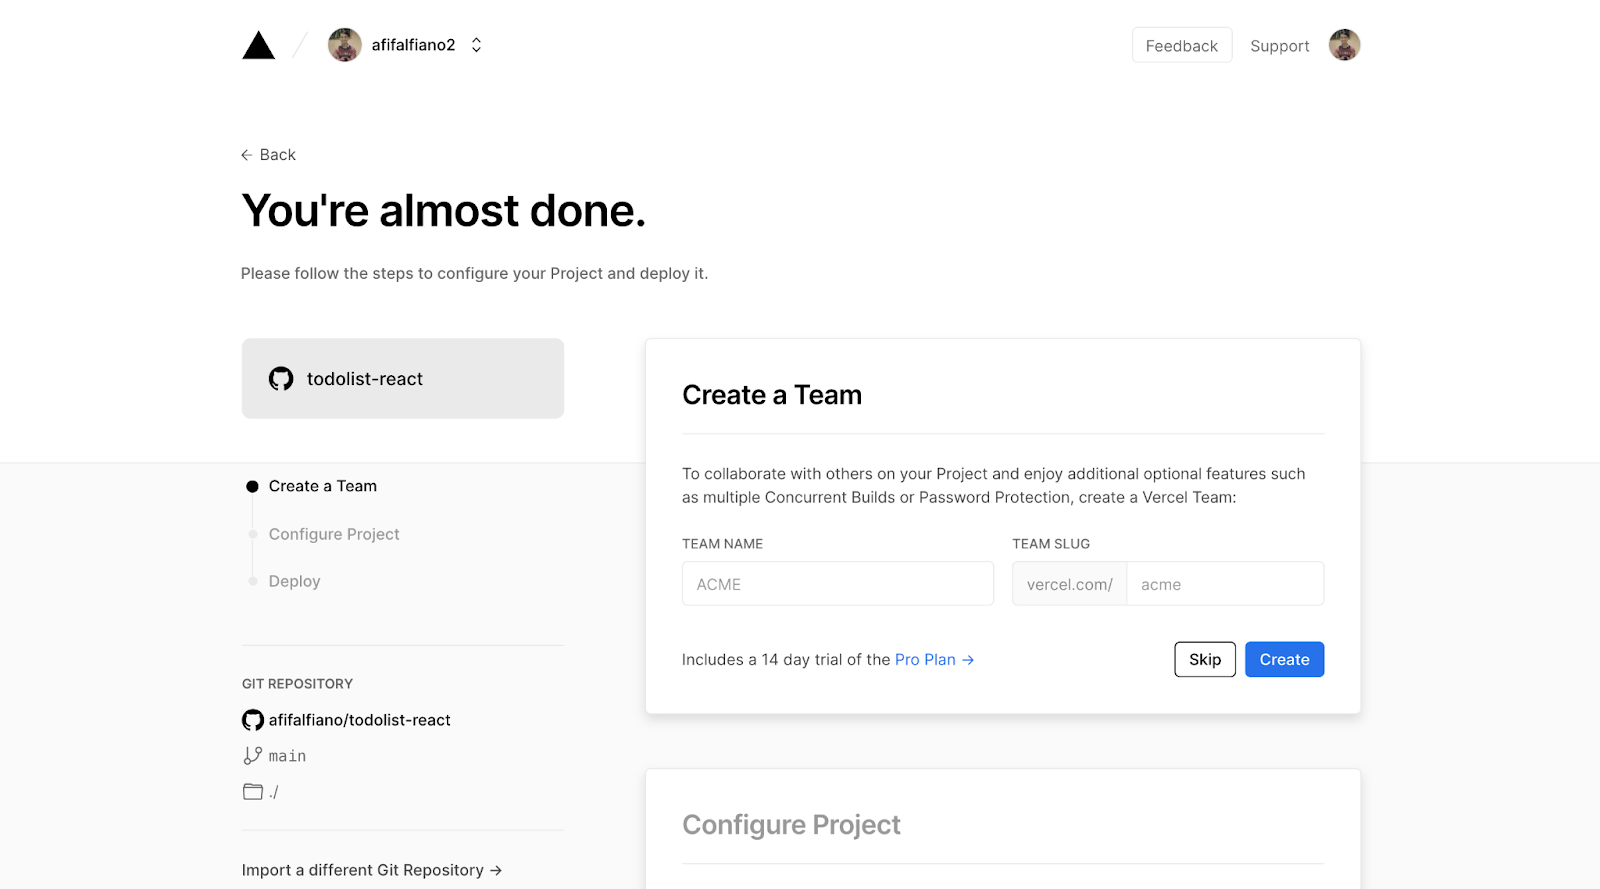Focus the Team Slug acme field

1225,584
